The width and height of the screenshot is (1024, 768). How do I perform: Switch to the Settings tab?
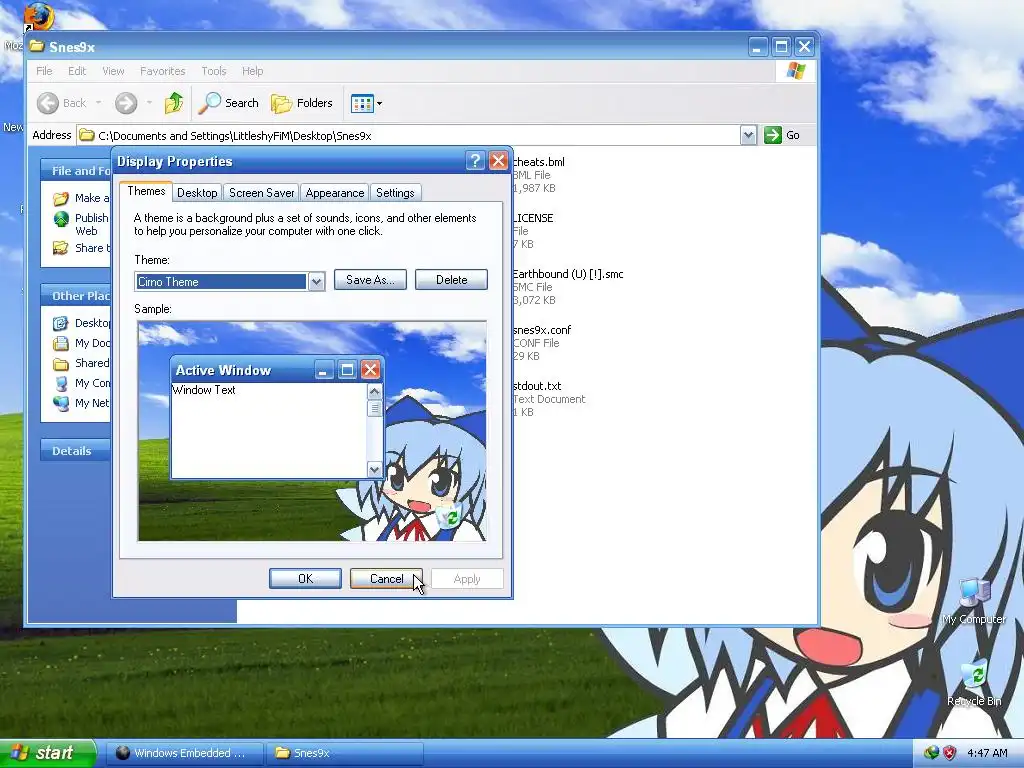click(395, 193)
